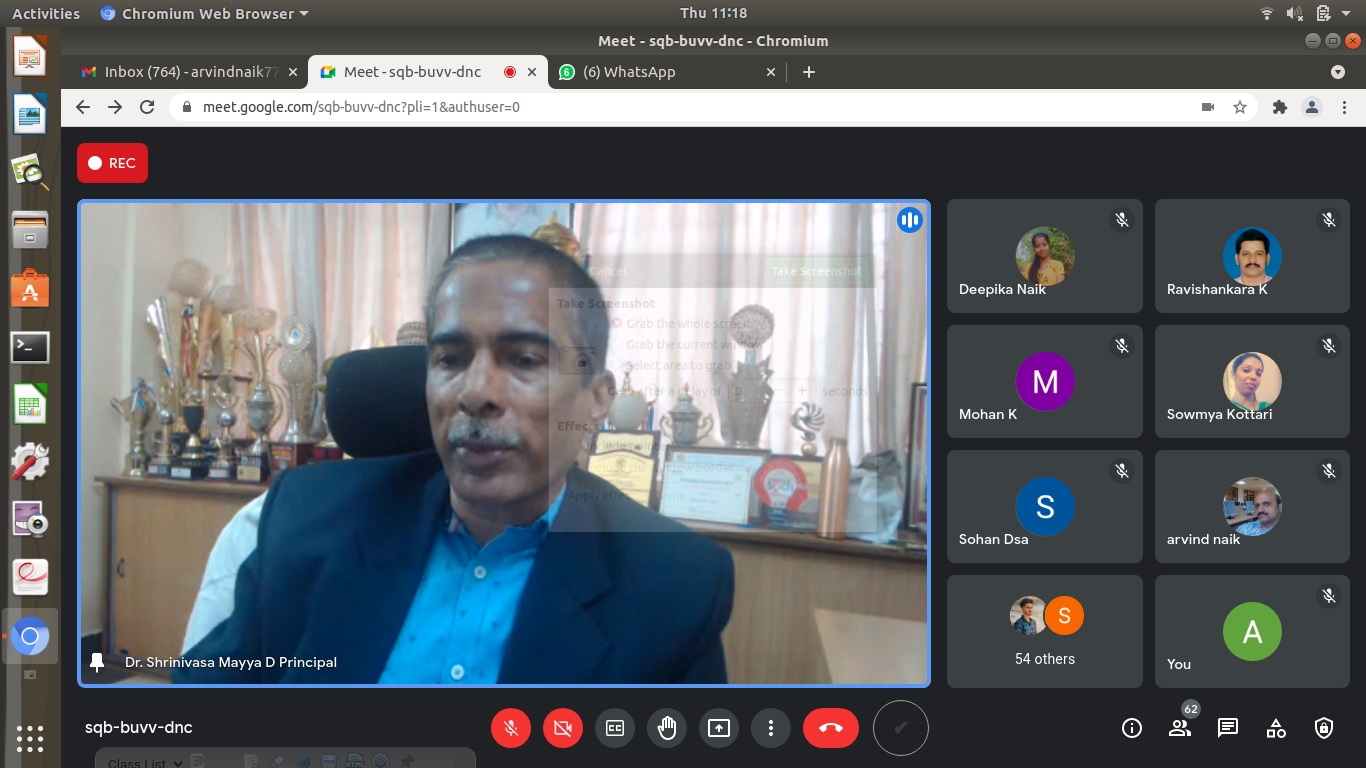Screen dimensions: 1366x768
Task: Toggle closed captions button
Action: click(615, 728)
